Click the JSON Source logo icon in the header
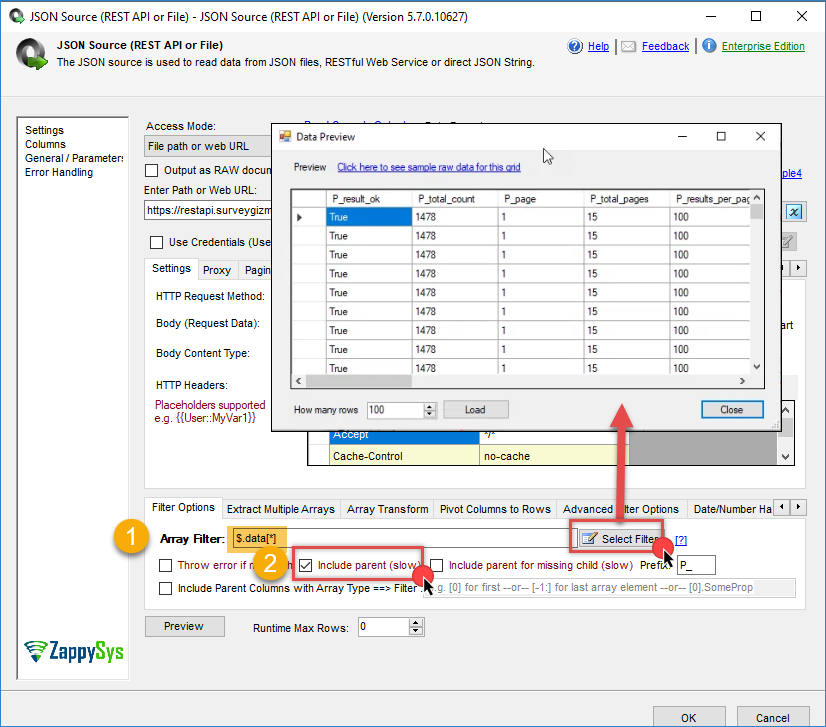826x727 pixels. click(32, 54)
